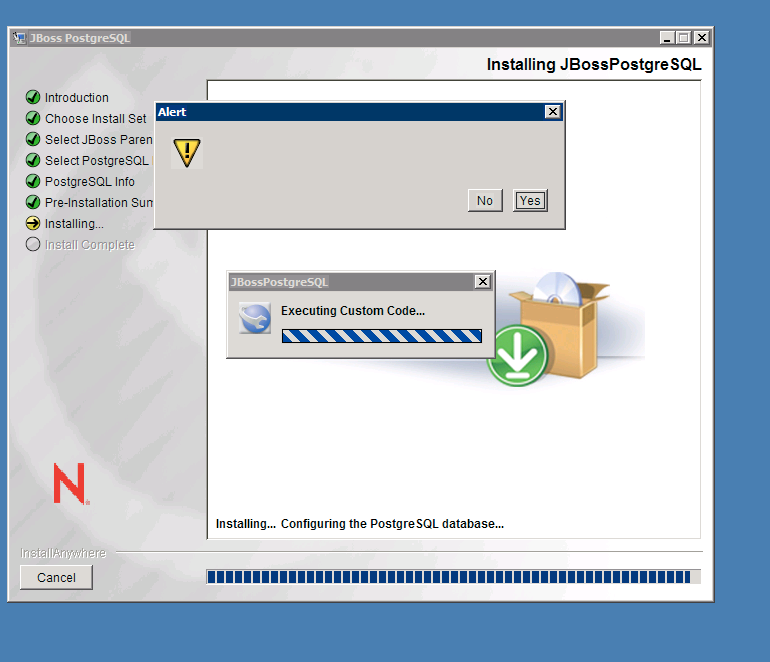Close the JBossPostgreSQL progress popup

coord(483,281)
